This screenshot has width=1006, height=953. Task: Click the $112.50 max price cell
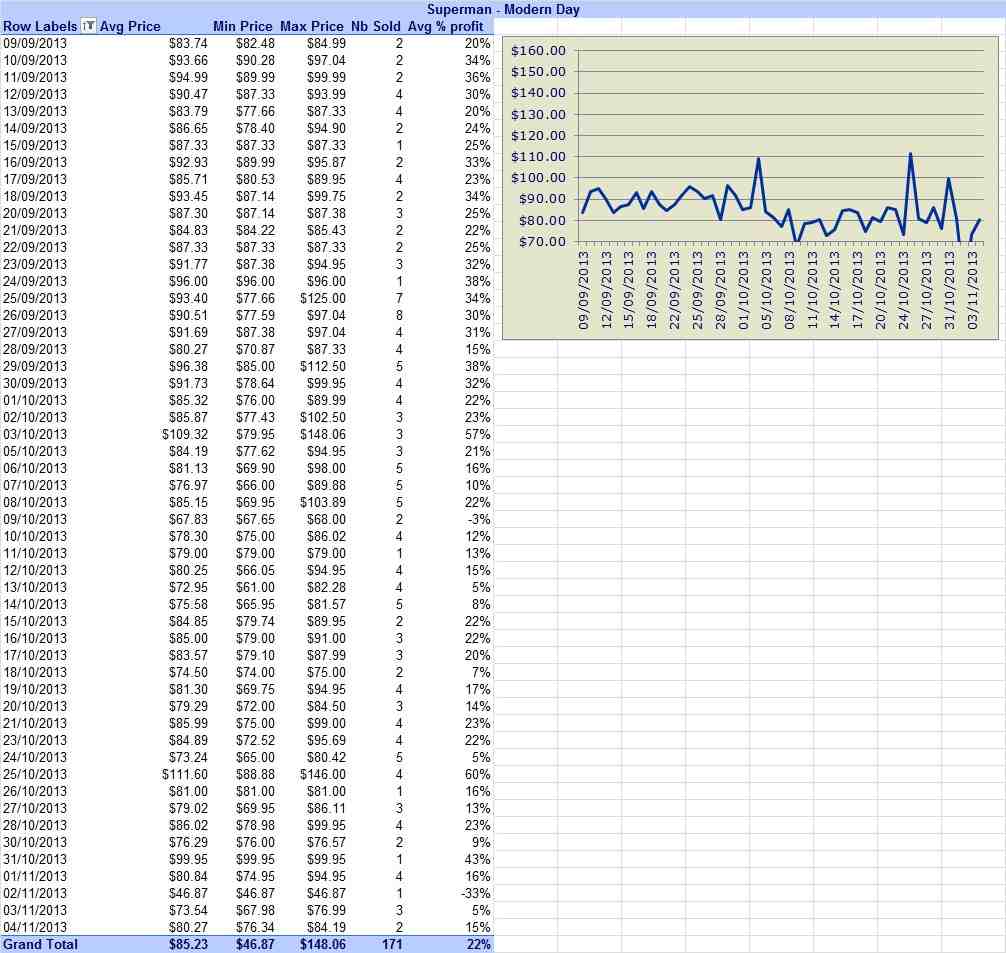[323, 366]
